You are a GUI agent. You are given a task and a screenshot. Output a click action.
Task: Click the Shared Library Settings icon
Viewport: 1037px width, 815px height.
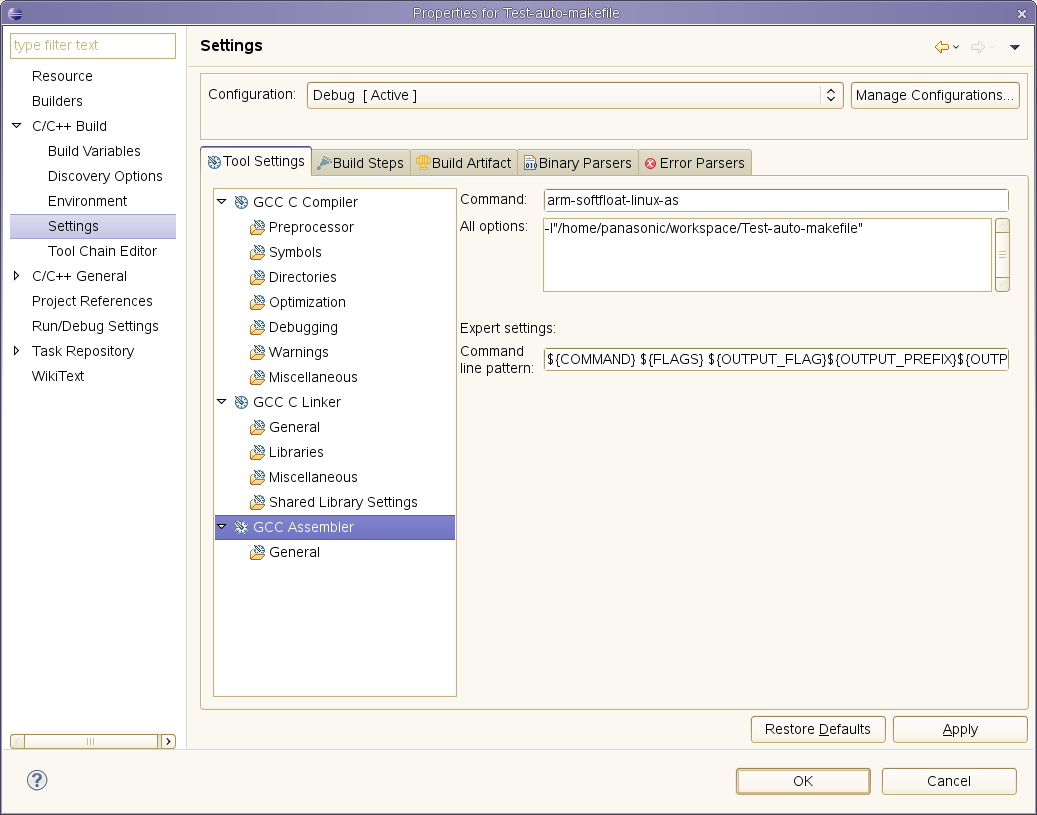[x=257, y=503]
